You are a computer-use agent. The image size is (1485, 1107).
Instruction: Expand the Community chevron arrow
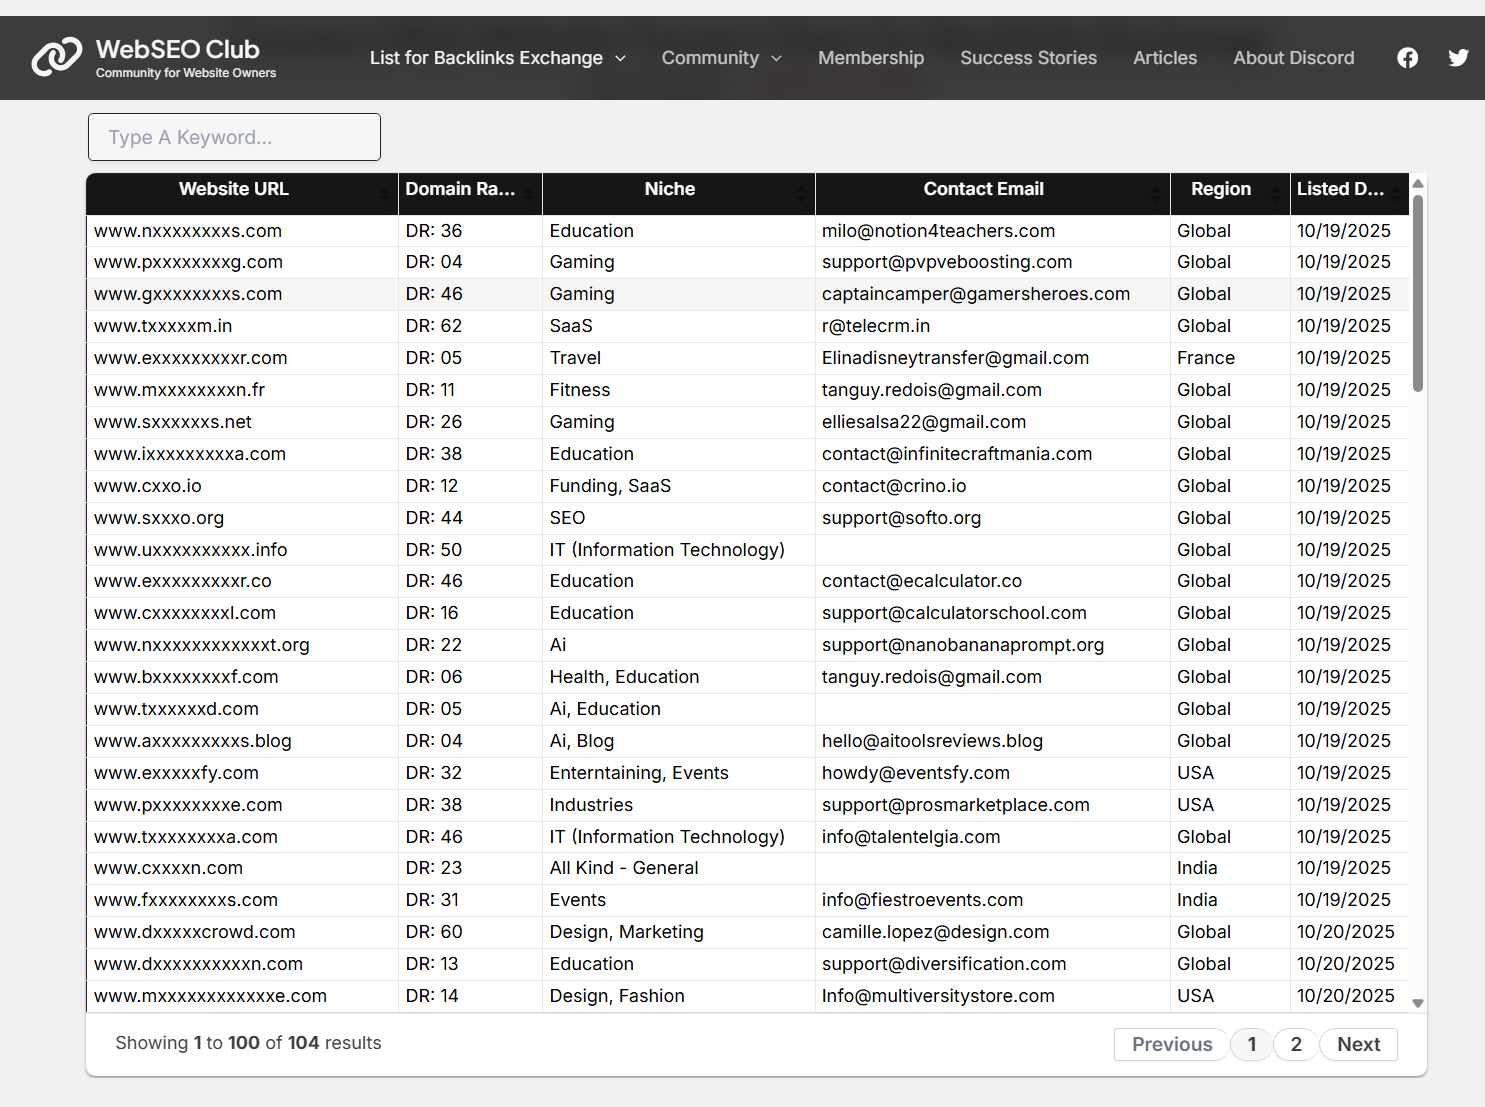[776, 58]
